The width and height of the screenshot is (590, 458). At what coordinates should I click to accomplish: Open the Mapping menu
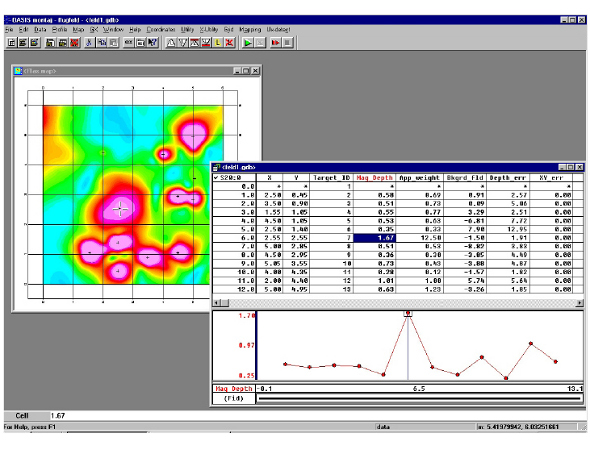click(250, 29)
